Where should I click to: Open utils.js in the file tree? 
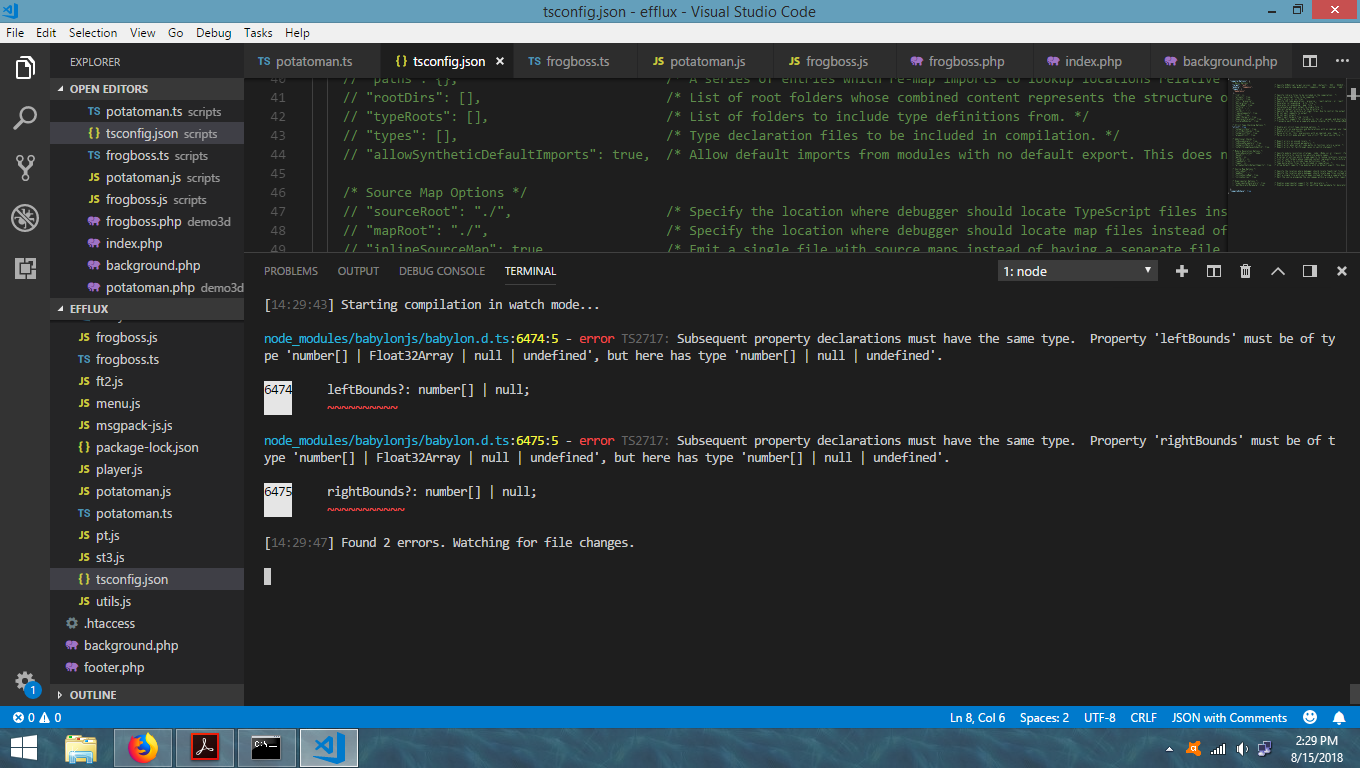[147, 601]
